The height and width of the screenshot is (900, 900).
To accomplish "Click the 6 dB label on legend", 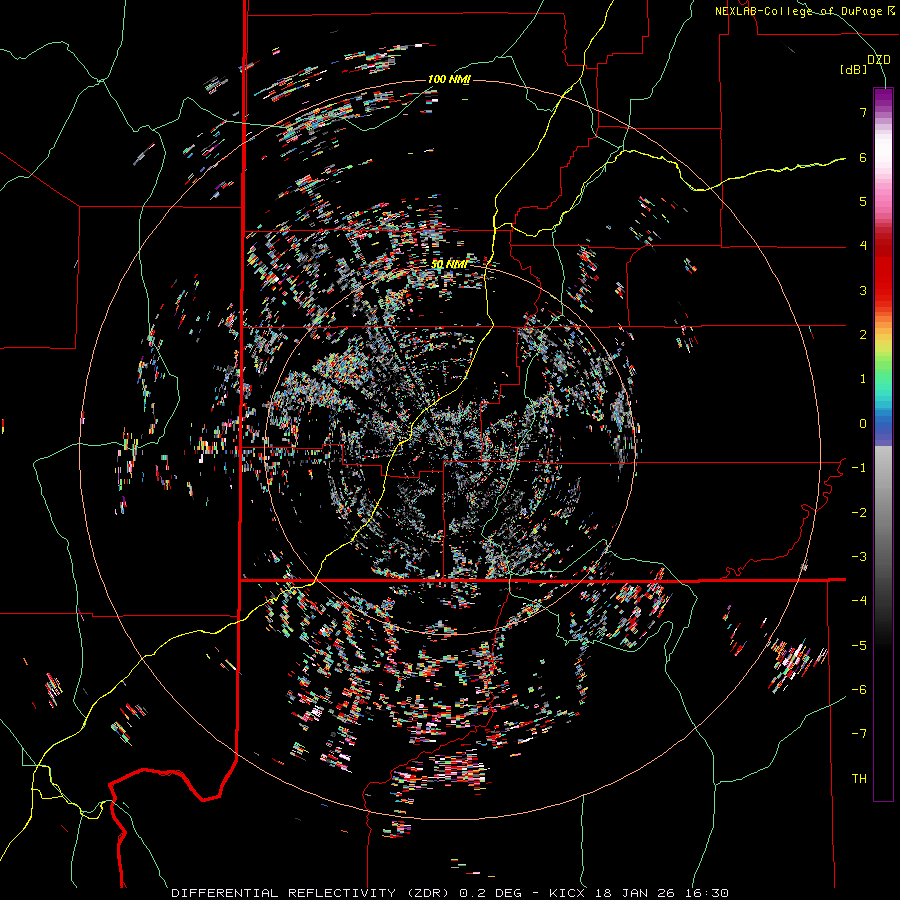I will (x=863, y=157).
